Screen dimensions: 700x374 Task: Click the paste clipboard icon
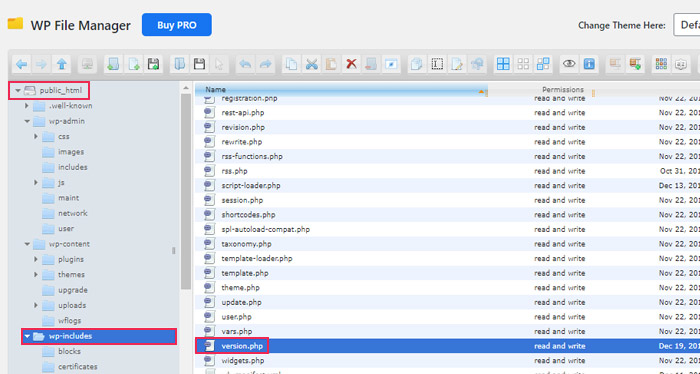click(x=331, y=64)
